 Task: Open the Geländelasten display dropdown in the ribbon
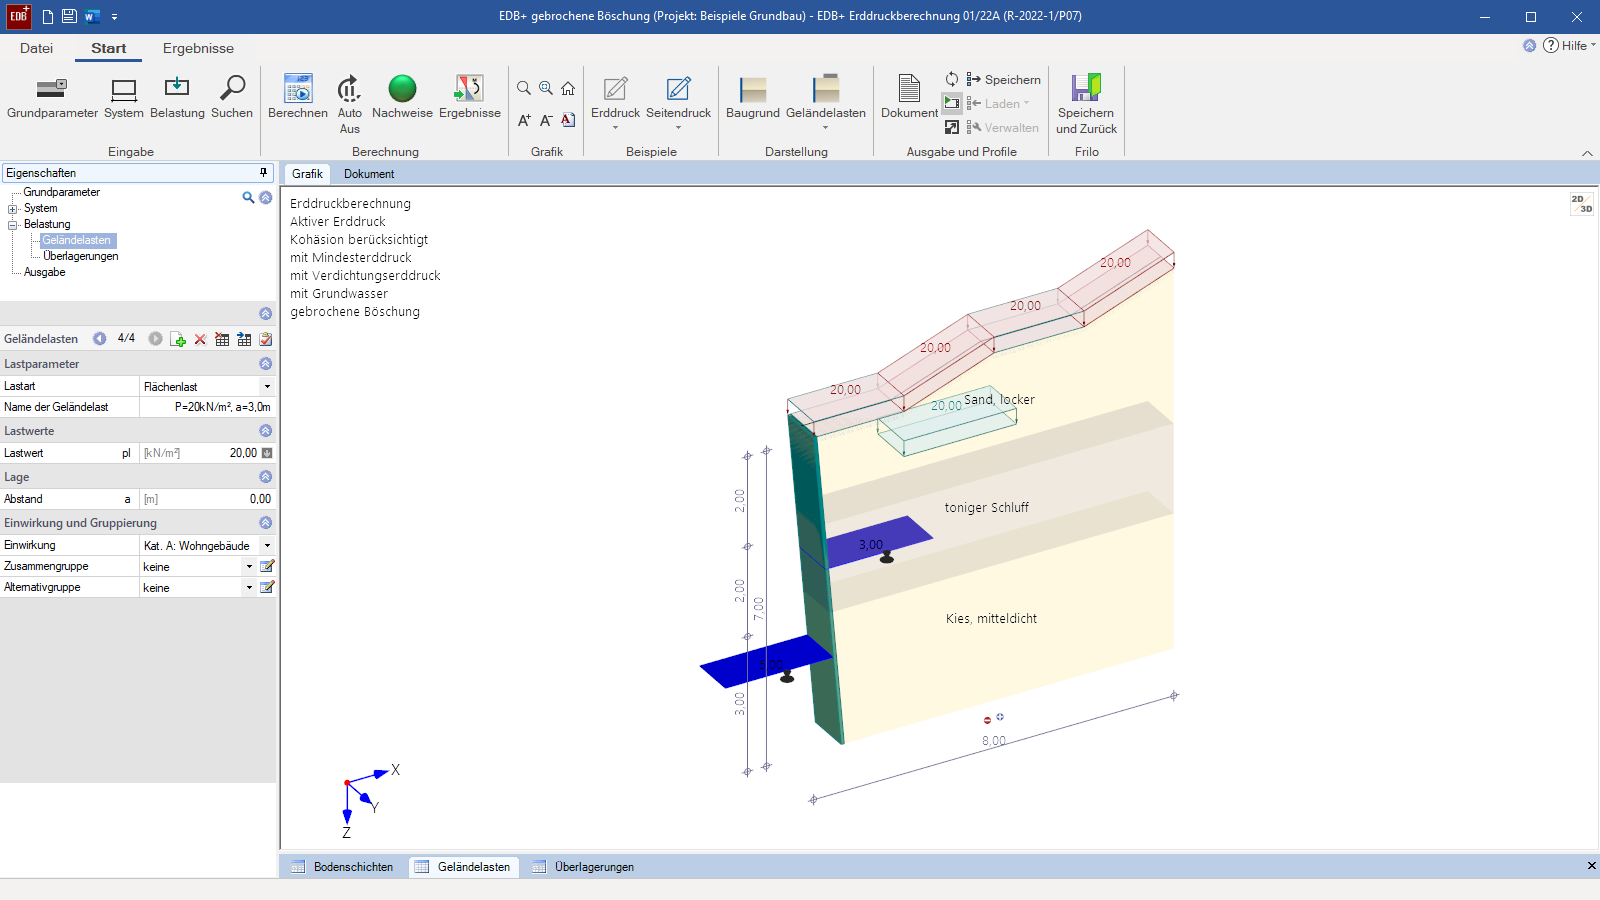click(826, 104)
